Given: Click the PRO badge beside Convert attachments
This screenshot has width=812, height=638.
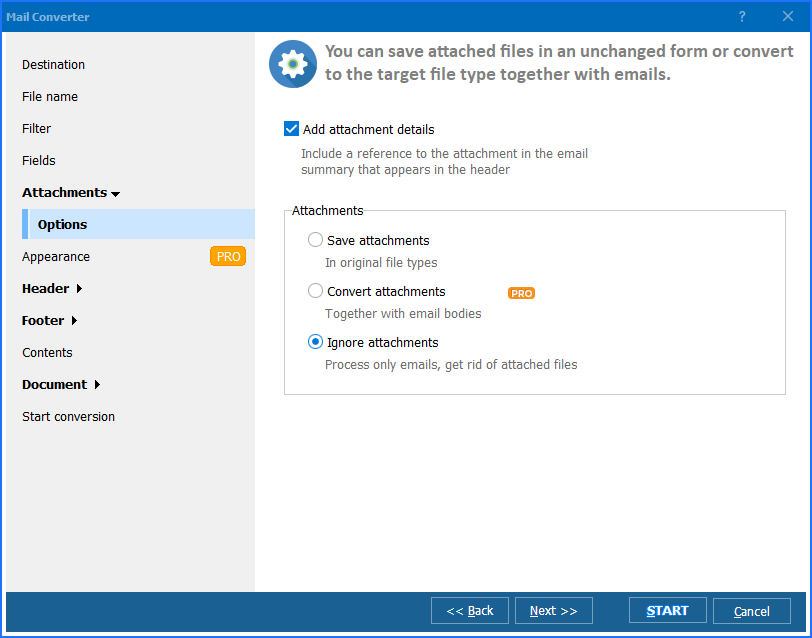Looking at the screenshot, I should [521, 293].
